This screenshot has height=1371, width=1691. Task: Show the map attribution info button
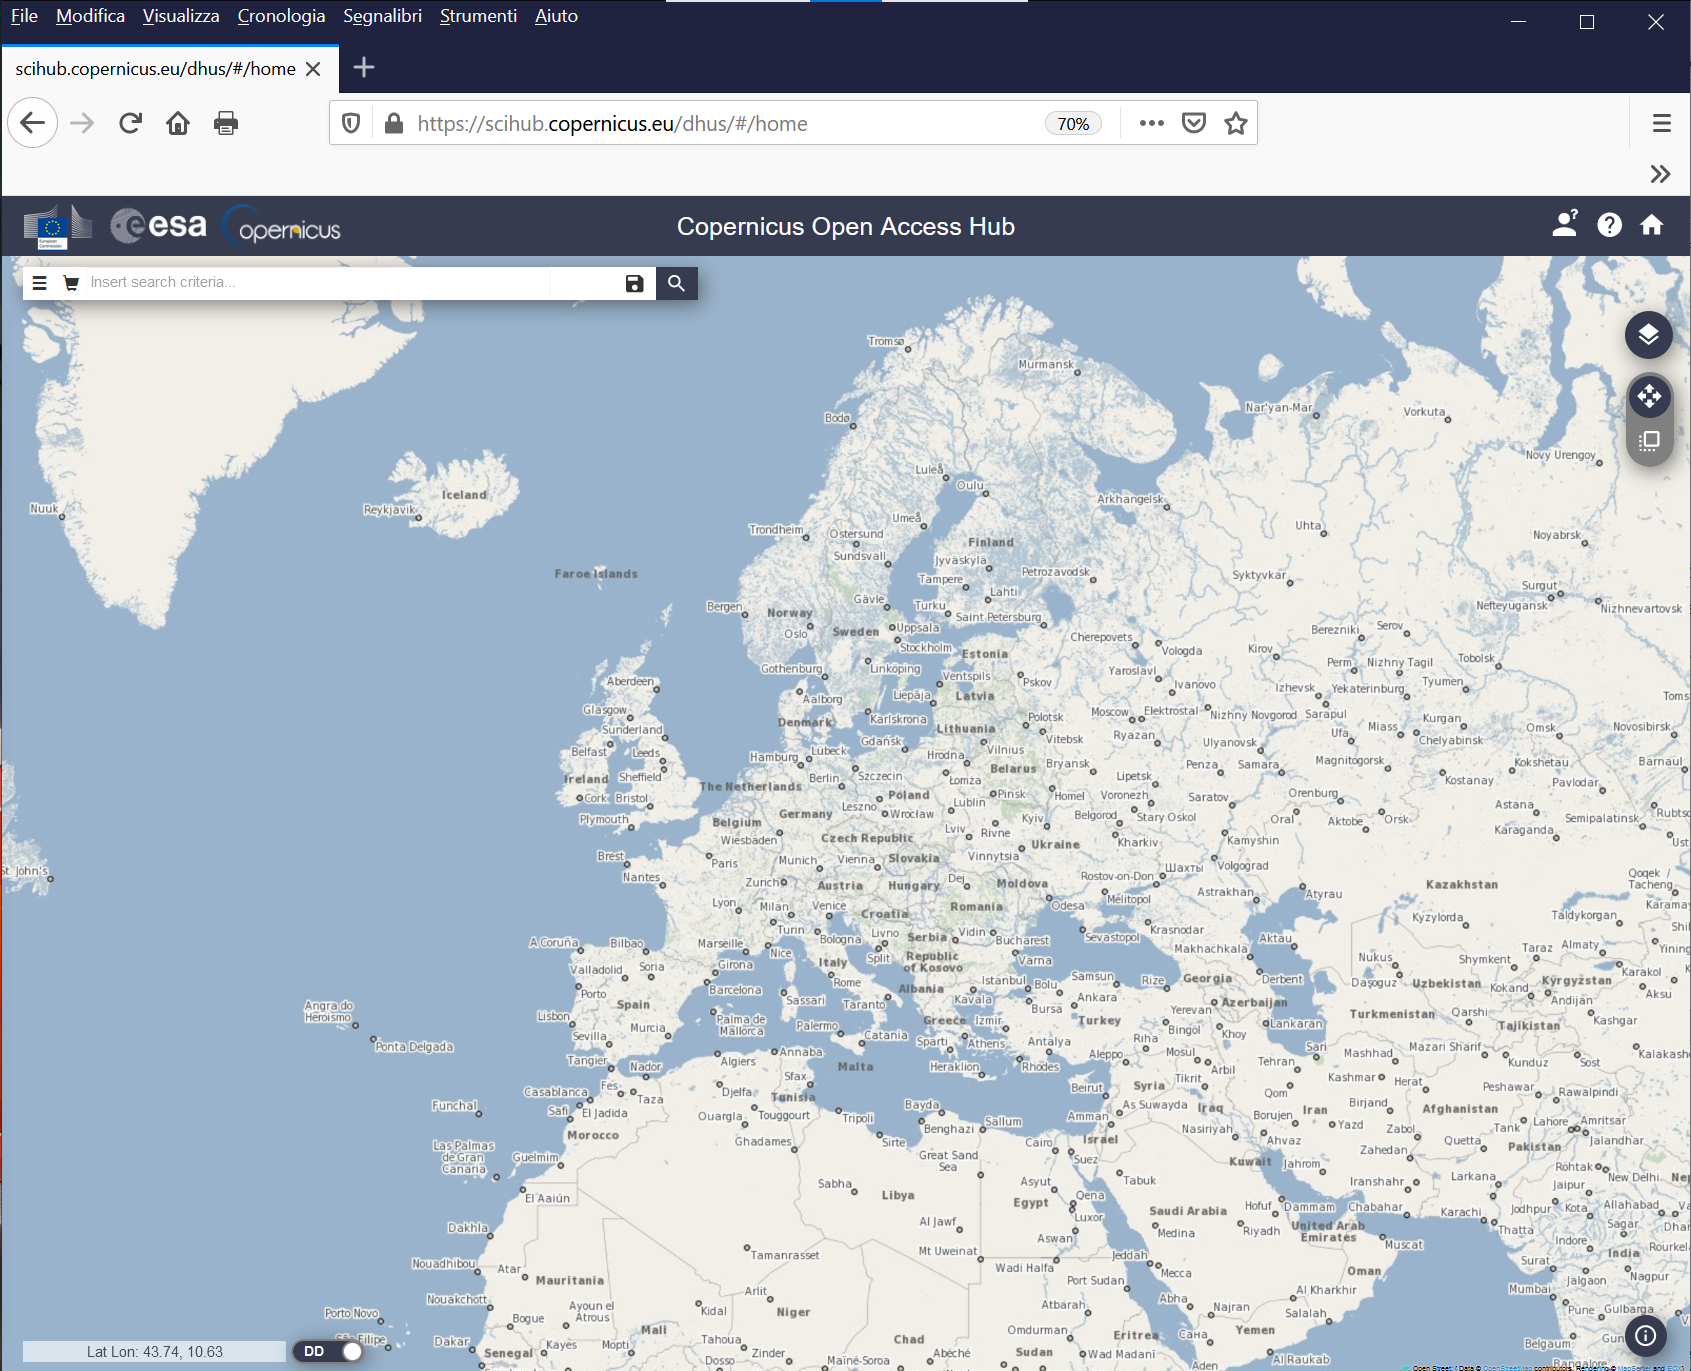point(1645,1335)
